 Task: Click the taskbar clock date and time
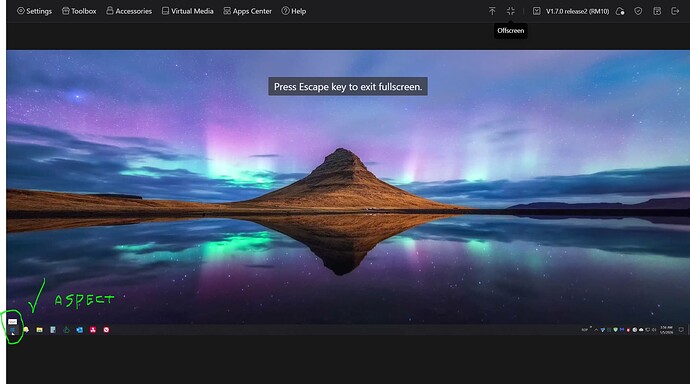pos(666,329)
